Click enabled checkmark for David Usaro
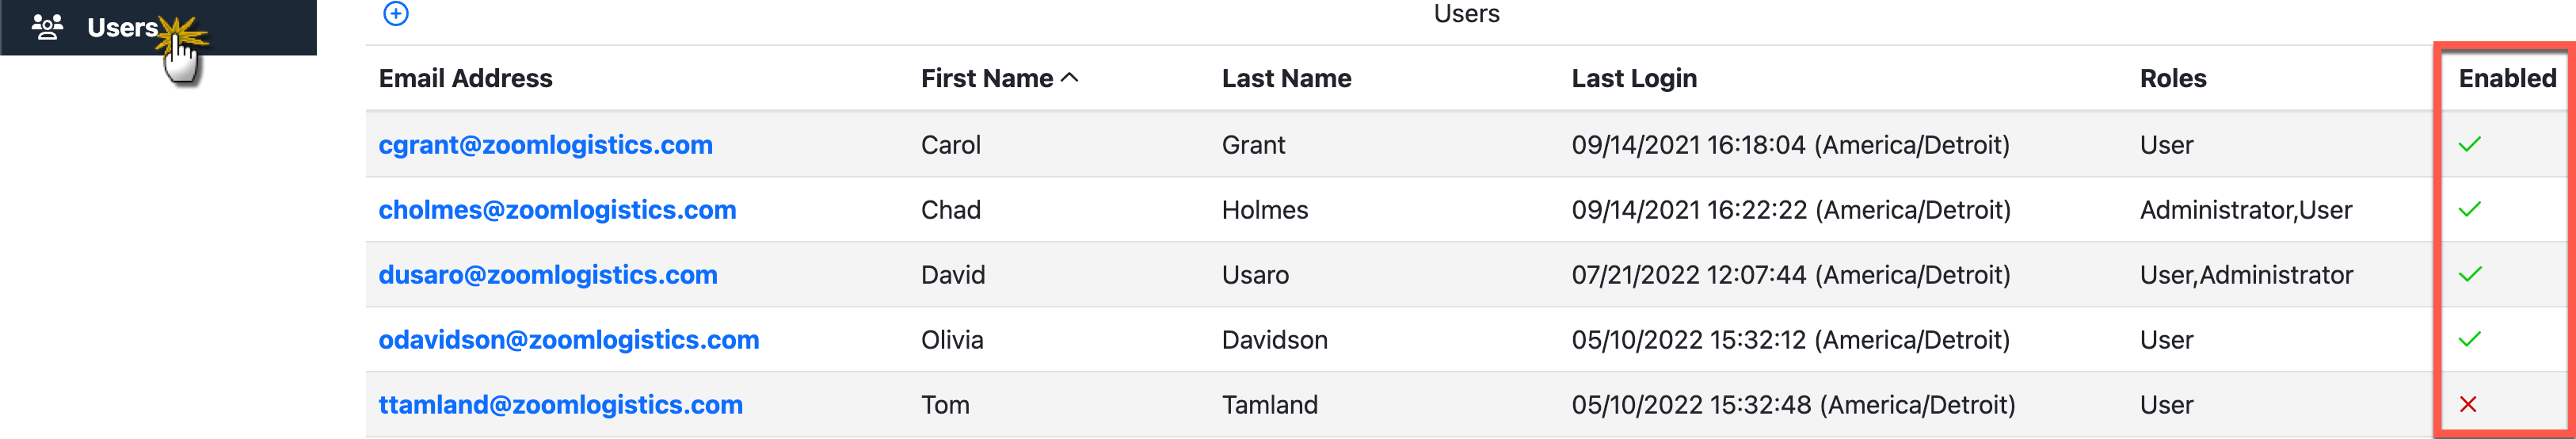This screenshot has height=439, width=2576. [x=2469, y=275]
